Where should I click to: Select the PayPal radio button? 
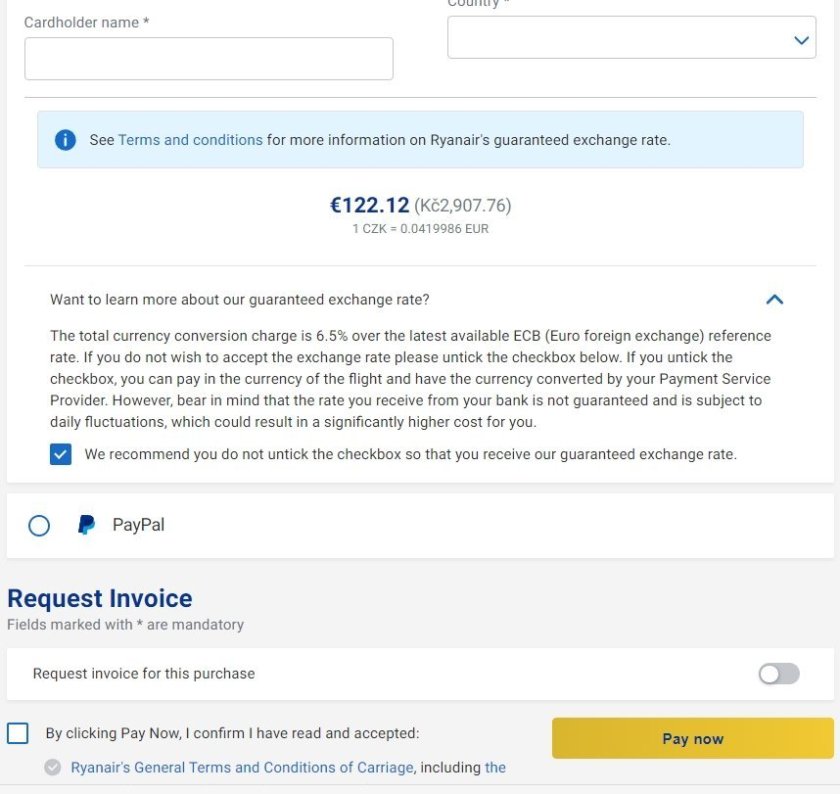click(x=39, y=525)
